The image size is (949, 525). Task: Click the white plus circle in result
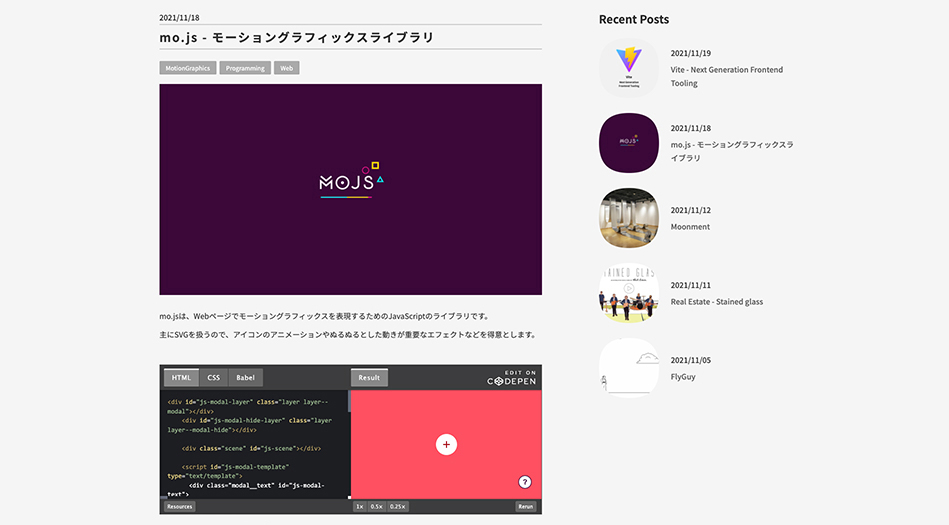click(x=446, y=444)
